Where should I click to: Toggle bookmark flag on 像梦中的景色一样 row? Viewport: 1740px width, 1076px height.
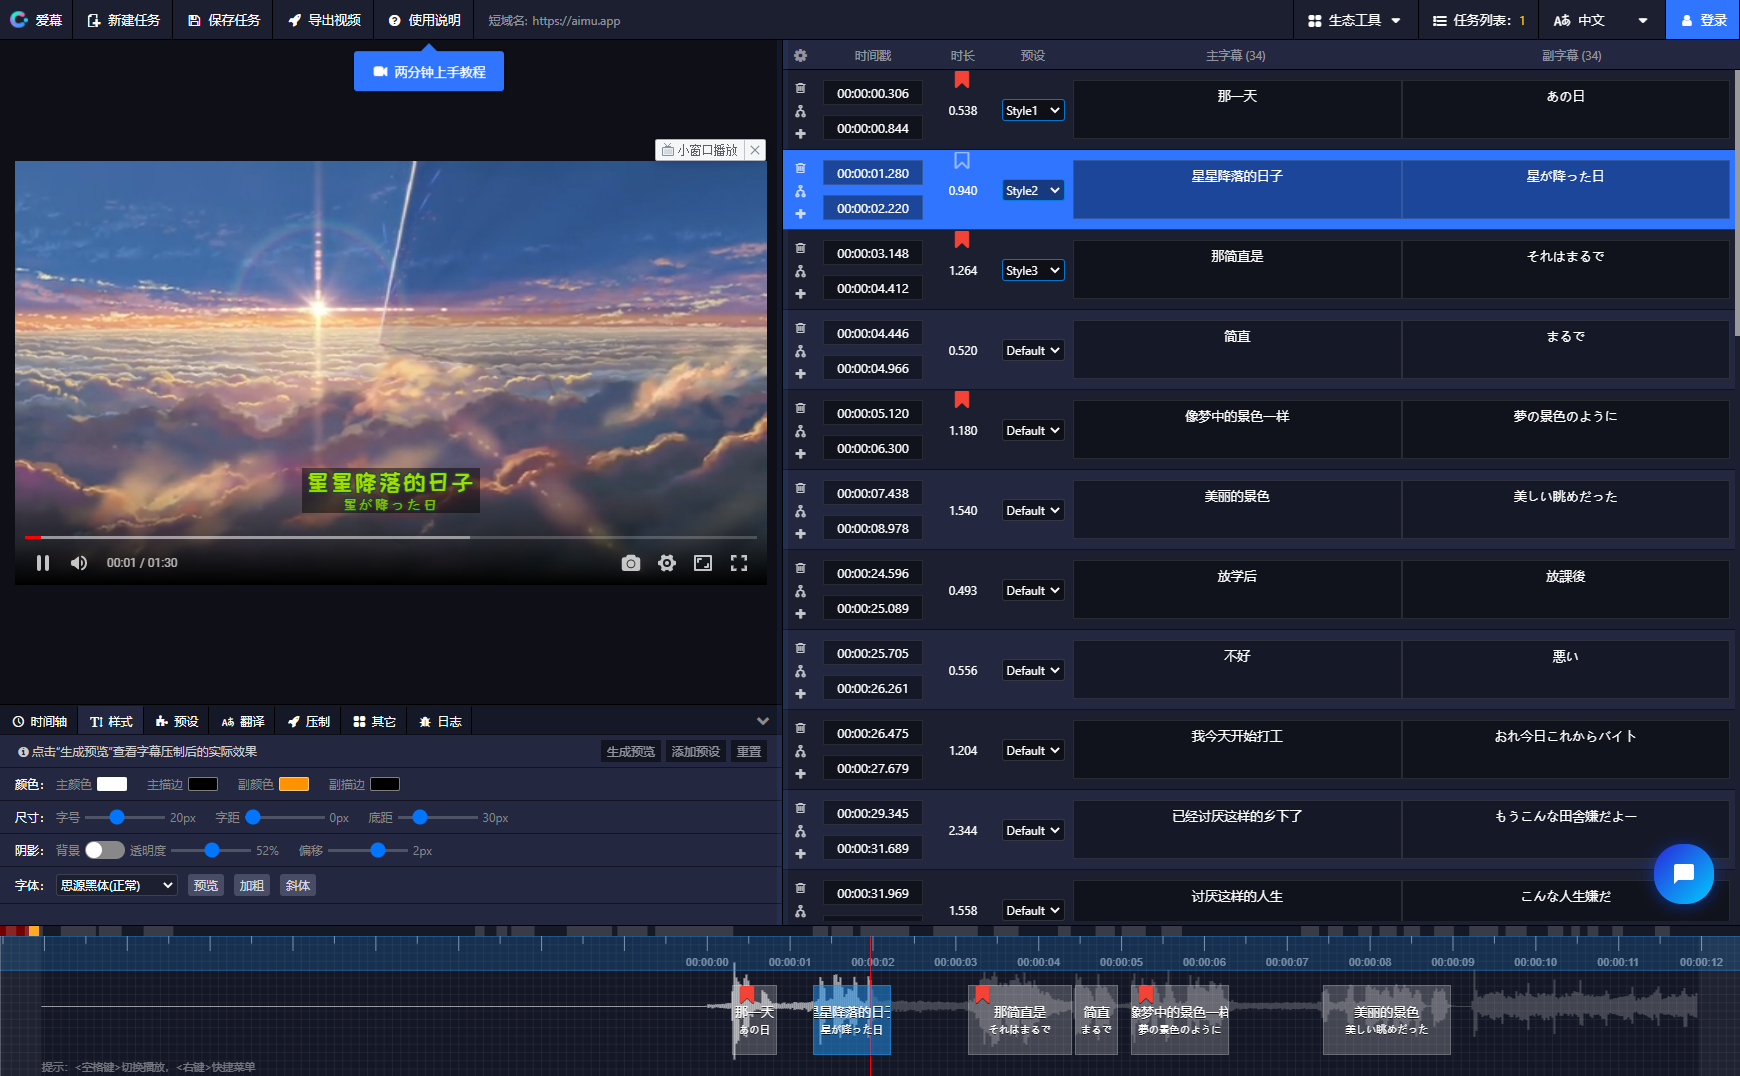(x=962, y=400)
